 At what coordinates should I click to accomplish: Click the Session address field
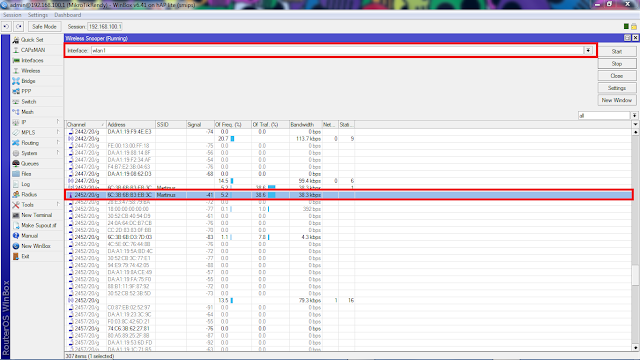pos(105,27)
